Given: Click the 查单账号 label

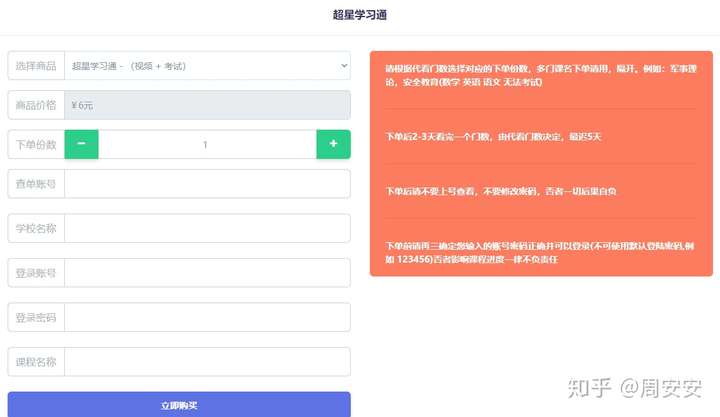Looking at the screenshot, I should coord(36,184).
